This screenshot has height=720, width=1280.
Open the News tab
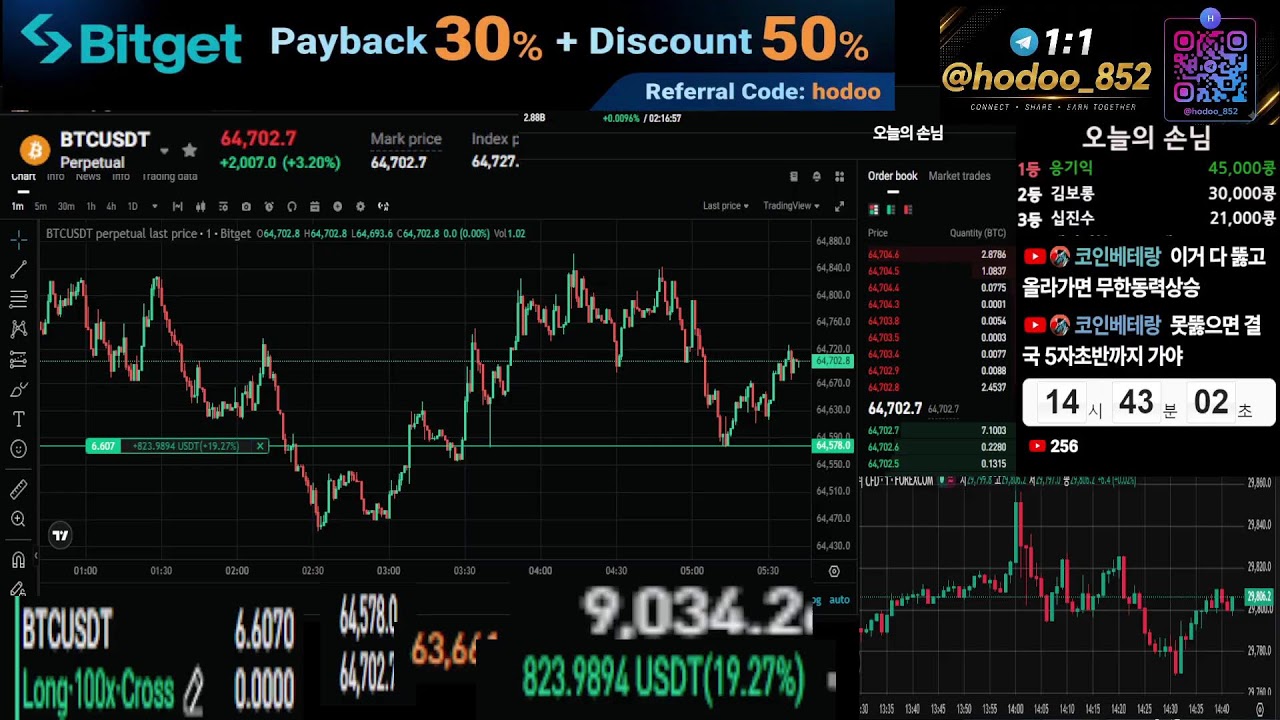coord(88,176)
